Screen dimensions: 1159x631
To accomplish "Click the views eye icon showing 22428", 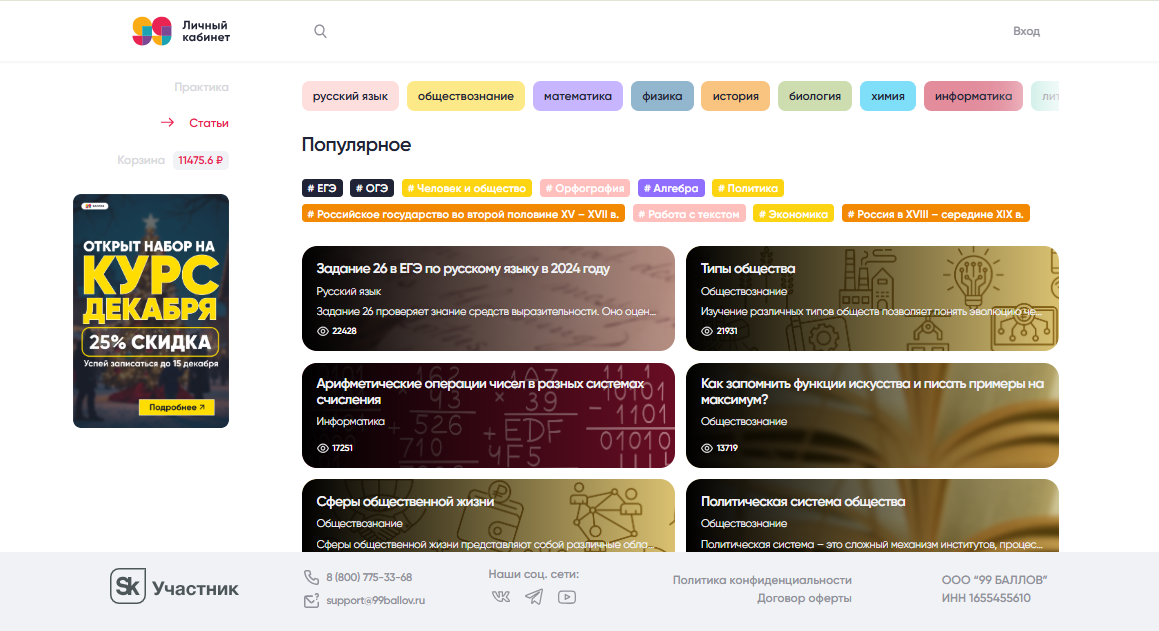I will pos(322,331).
